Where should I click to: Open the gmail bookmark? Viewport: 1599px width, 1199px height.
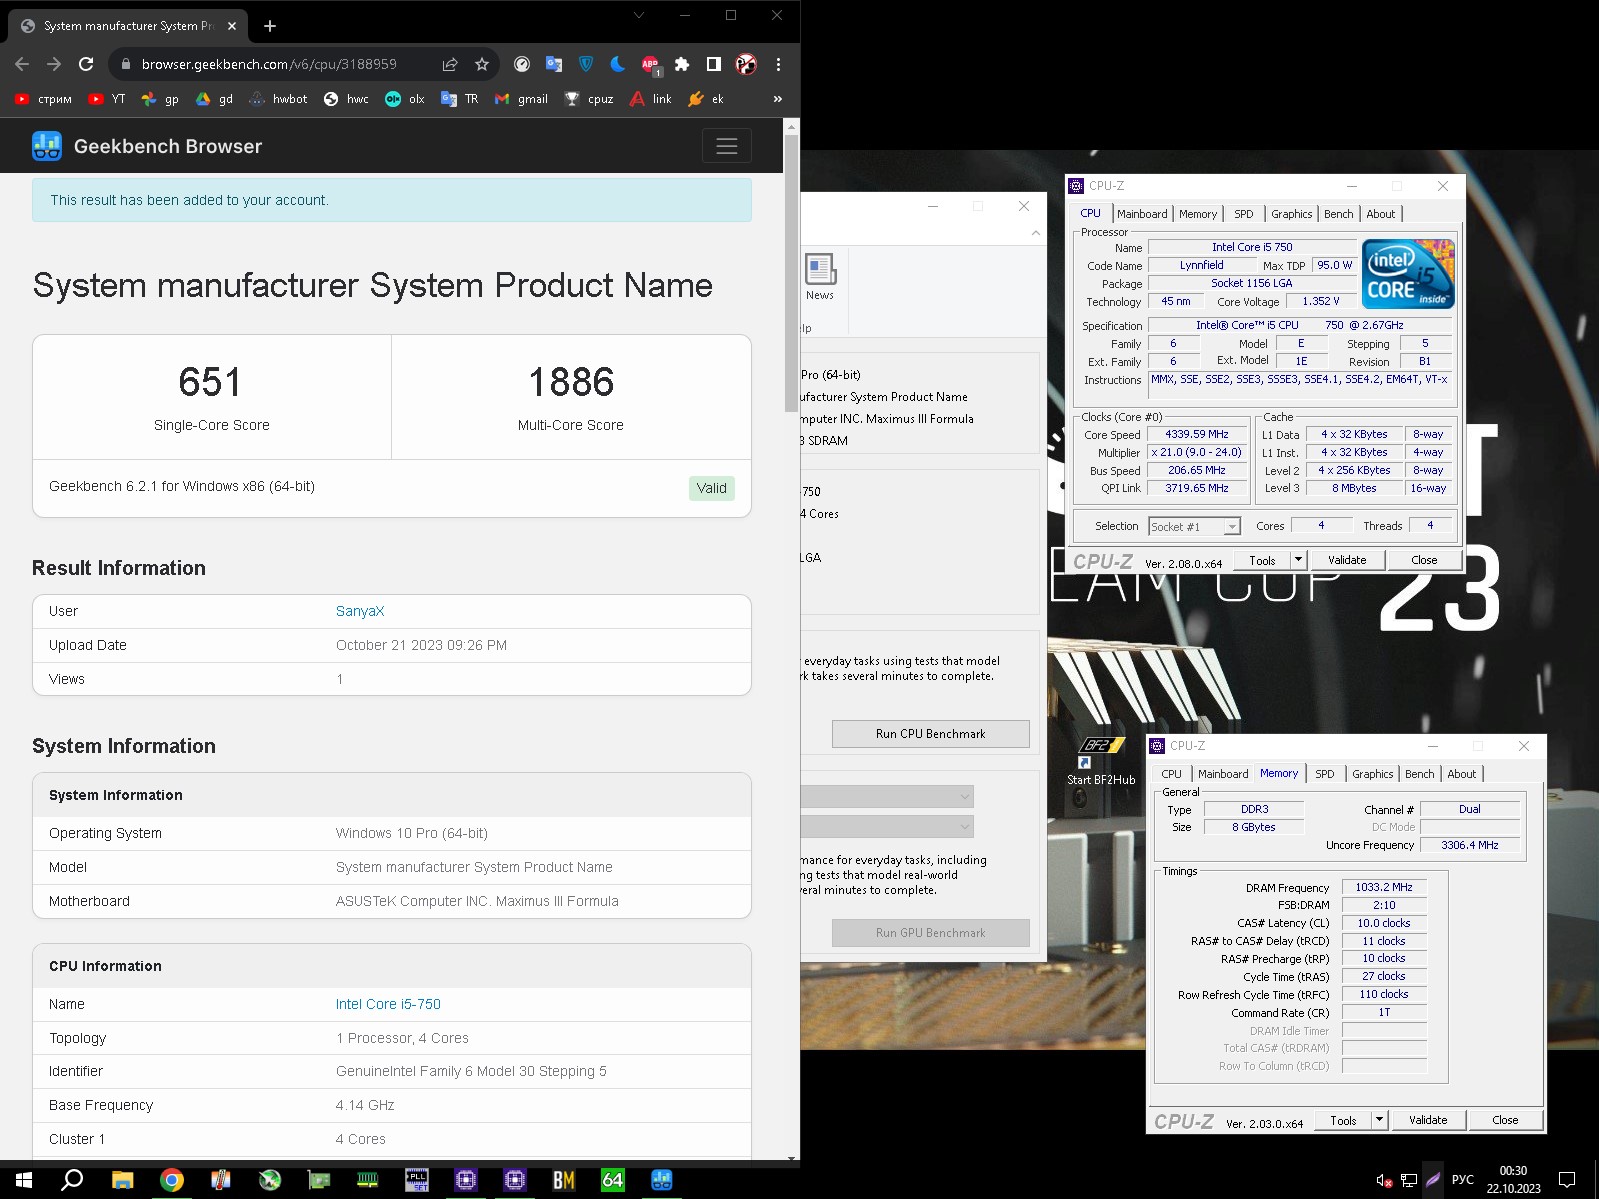522,99
